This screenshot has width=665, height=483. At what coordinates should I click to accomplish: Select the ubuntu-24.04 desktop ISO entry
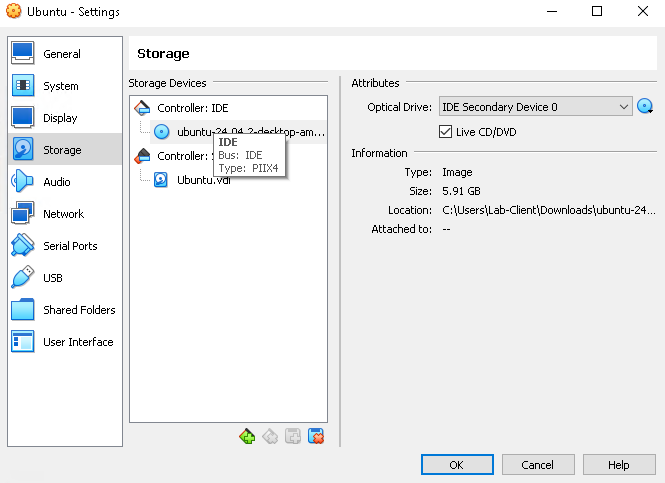click(238, 132)
